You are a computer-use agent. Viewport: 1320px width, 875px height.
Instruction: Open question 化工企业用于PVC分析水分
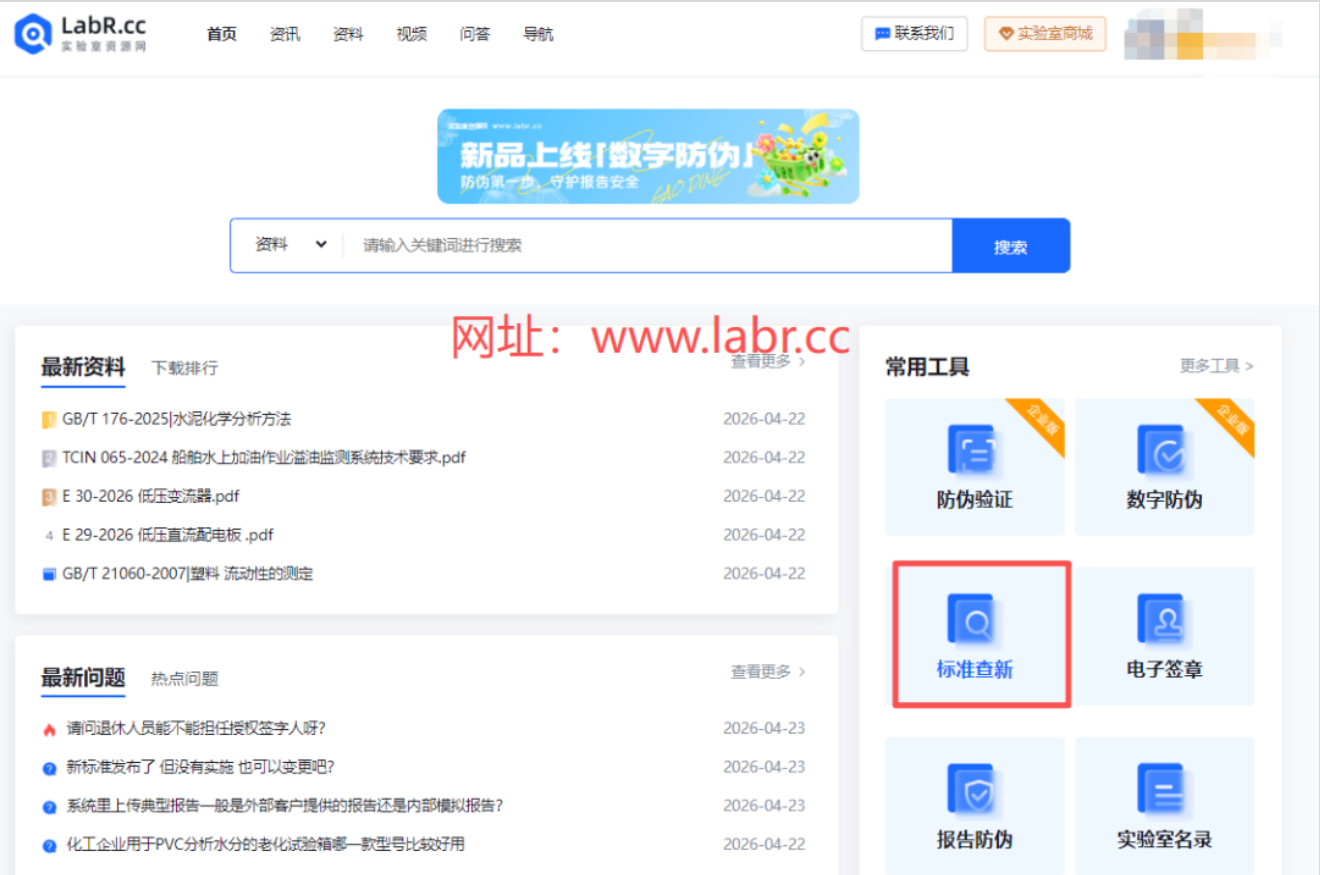[x=265, y=845]
